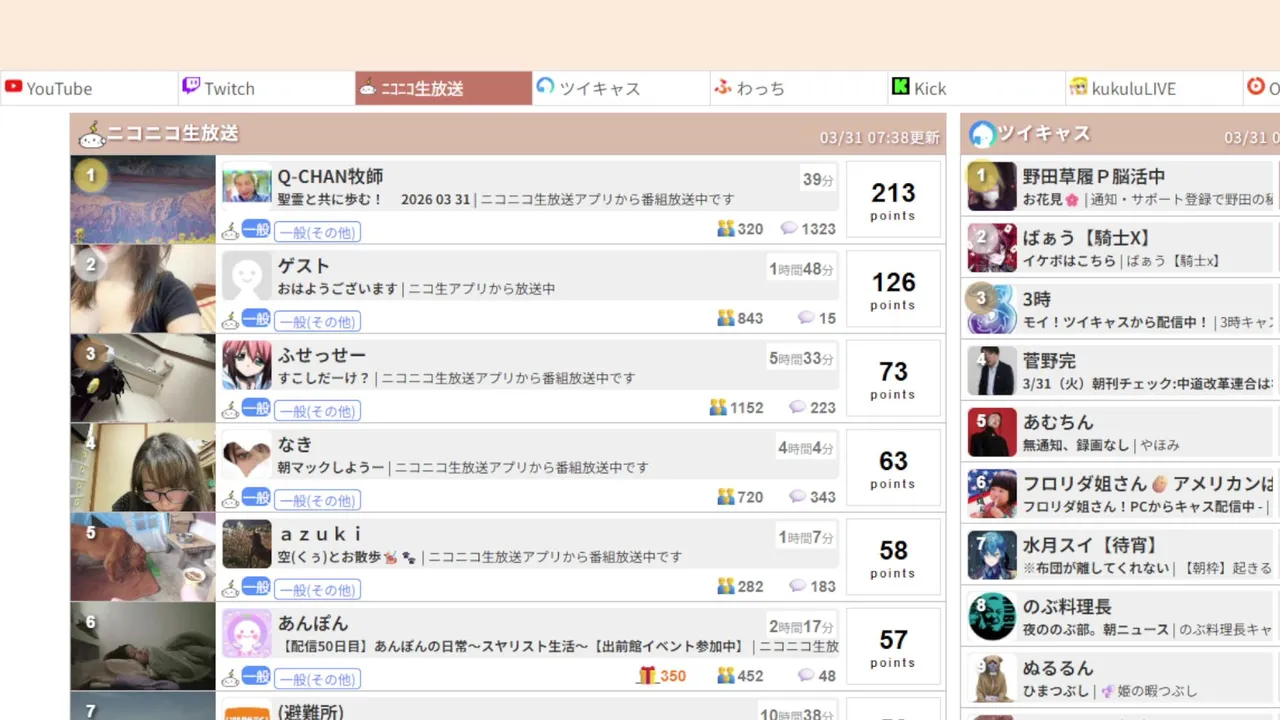
Task: Click the 126 points box
Action: (x=893, y=289)
